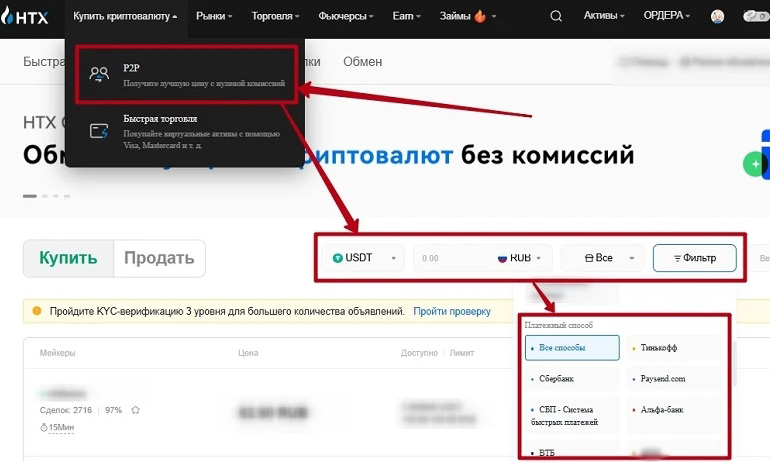Click the P2P people icon

pyautogui.click(x=99, y=74)
